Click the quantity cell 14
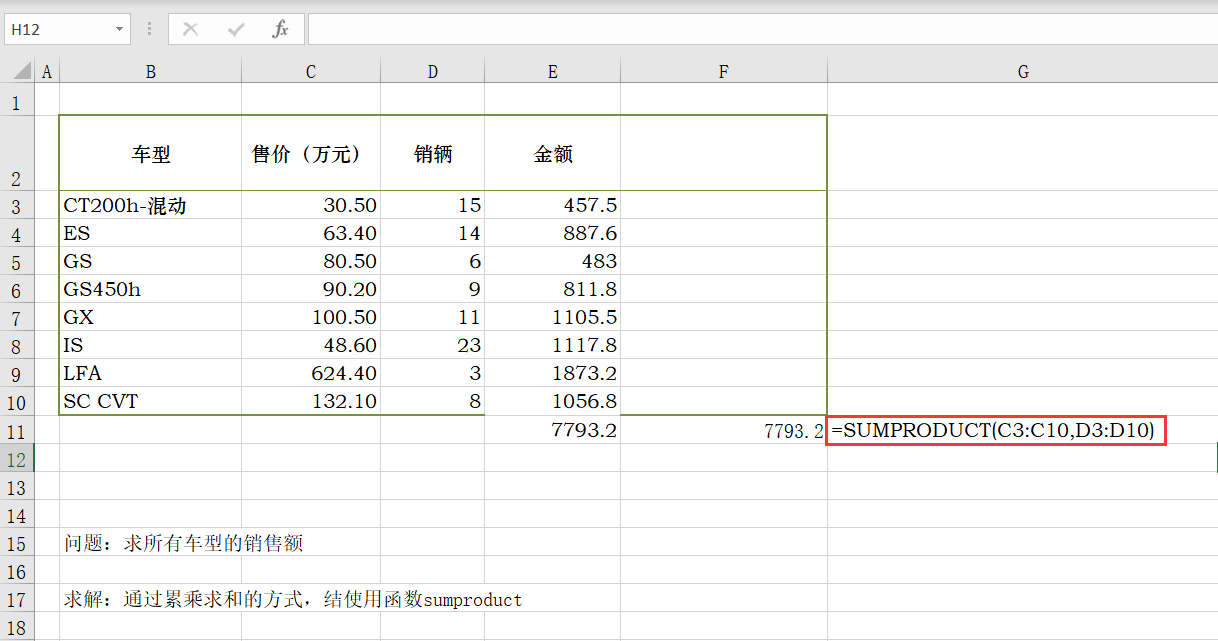 [x=432, y=233]
